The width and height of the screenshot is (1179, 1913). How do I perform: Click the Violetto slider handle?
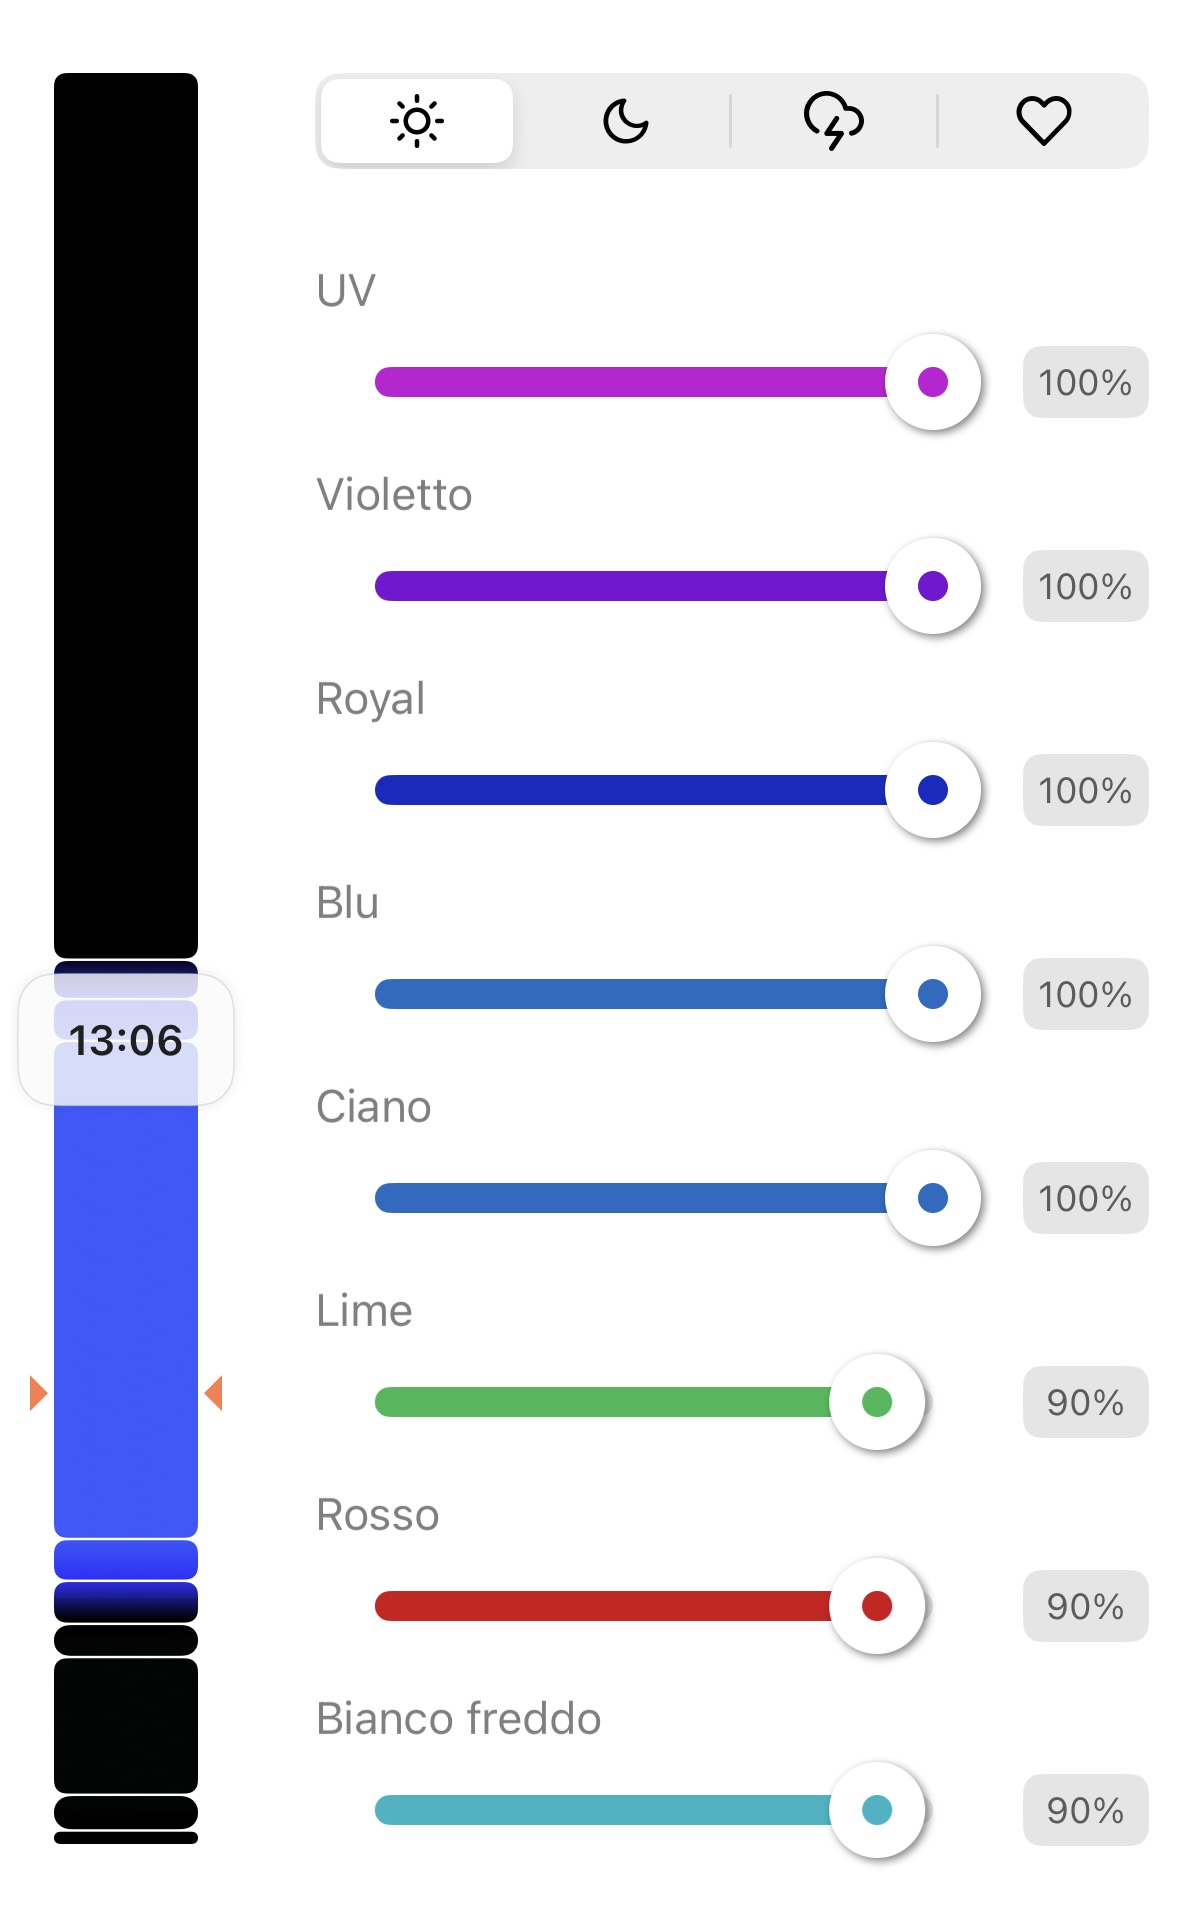click(933, 586)
